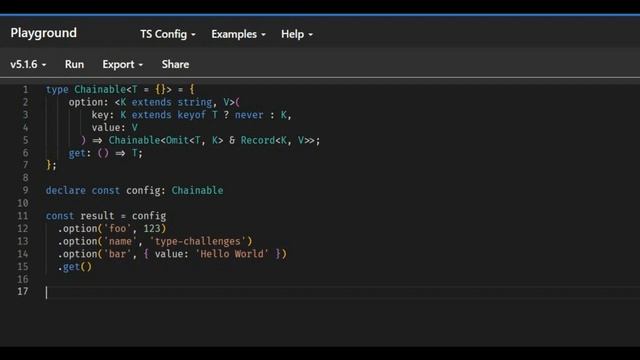
Task: Click '.get()' call on line 15
Action: pyautogui.click(x=75, y=267)
